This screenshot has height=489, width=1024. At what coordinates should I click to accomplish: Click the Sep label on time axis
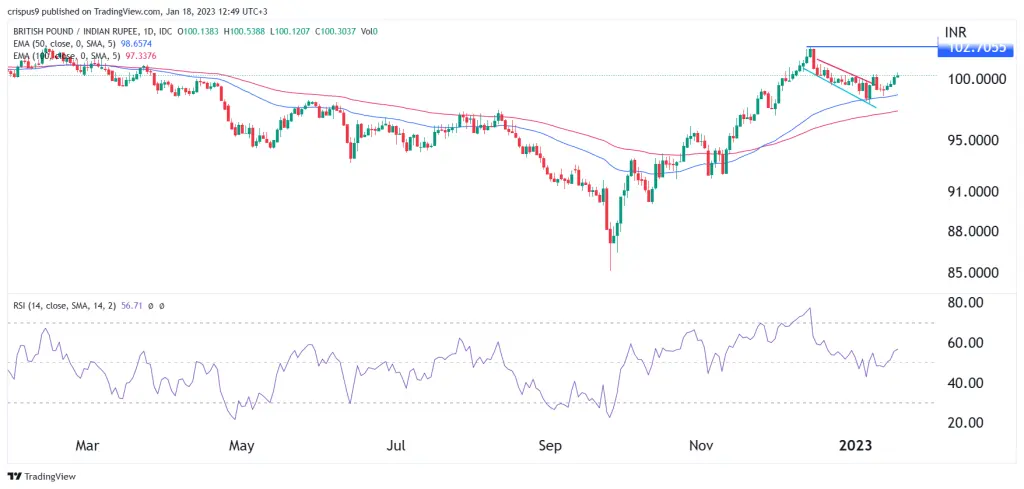tap(550, 446)
